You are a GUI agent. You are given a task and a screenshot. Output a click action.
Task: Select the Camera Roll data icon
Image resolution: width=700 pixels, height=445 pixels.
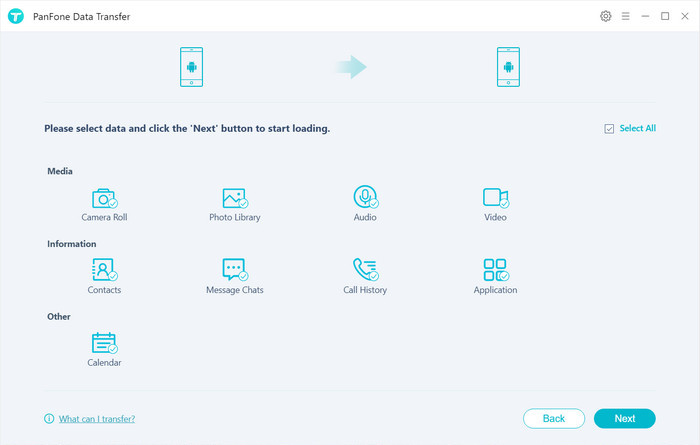104,198
